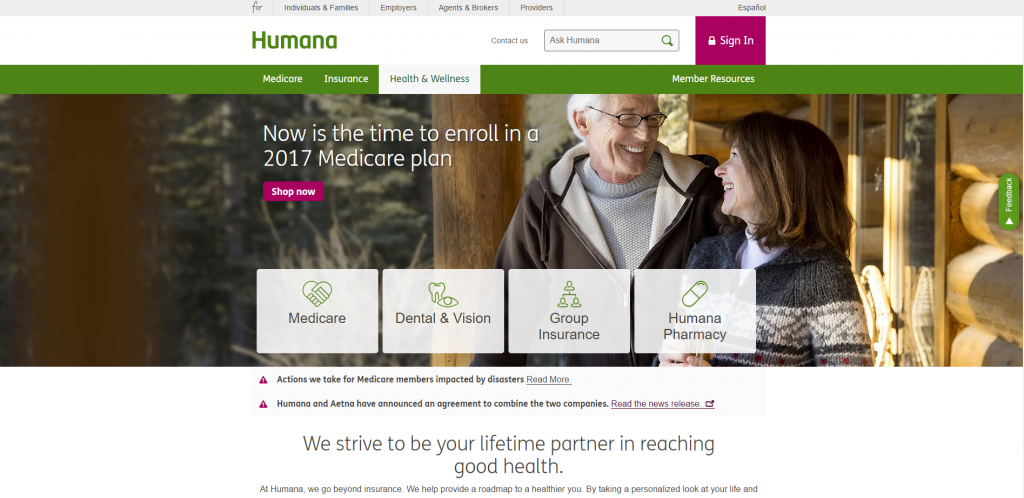Open Member Resources menu
The image size is (1024, 498).
(x=713, y=79)
